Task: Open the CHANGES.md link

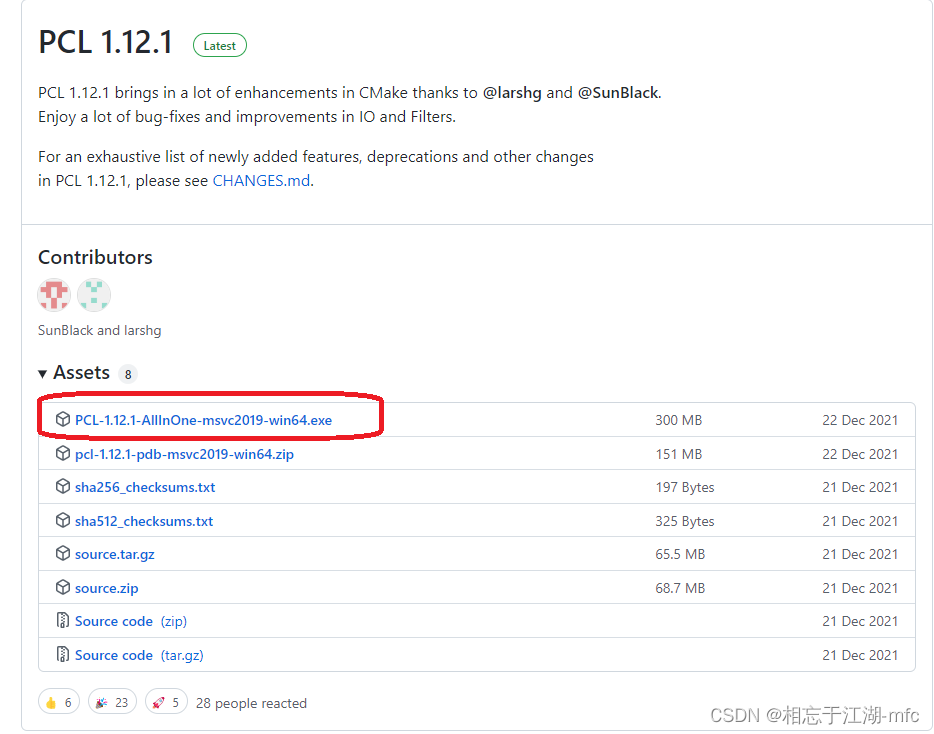Action: coord(261,181)
